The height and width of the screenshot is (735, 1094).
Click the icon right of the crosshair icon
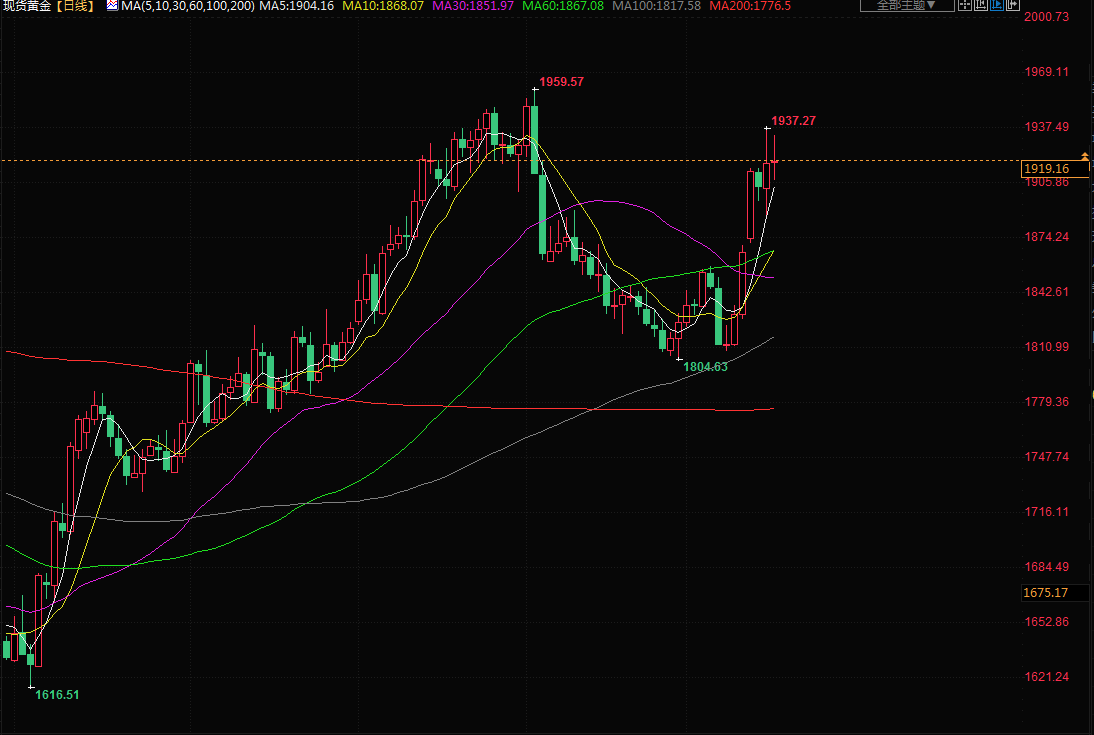tap(981, 5)
